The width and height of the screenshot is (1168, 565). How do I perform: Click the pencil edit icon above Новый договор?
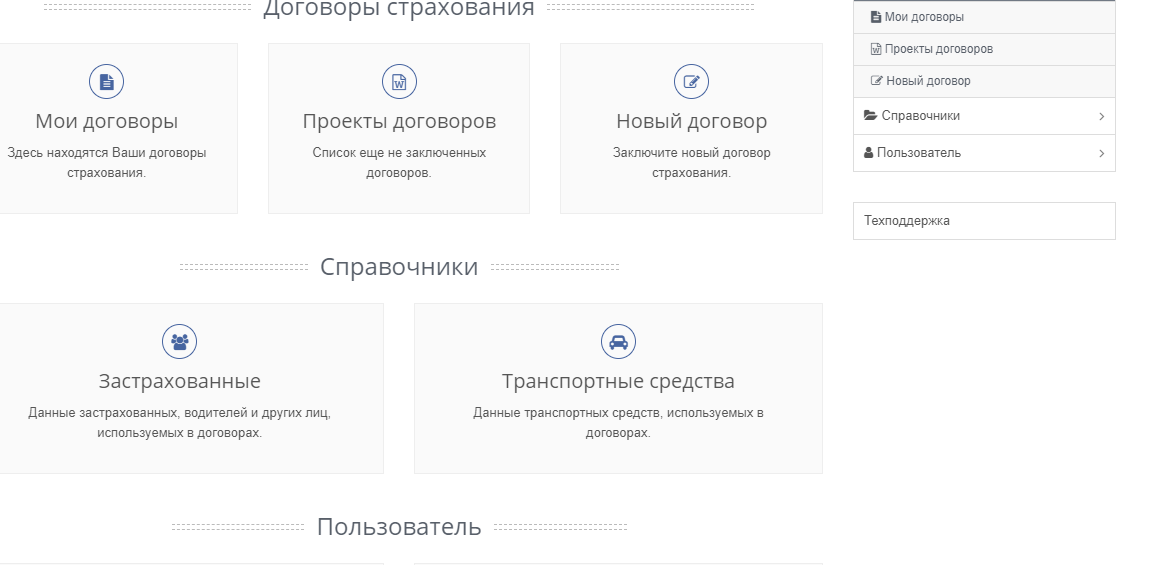pyautogui.click(x=691, y=81)
